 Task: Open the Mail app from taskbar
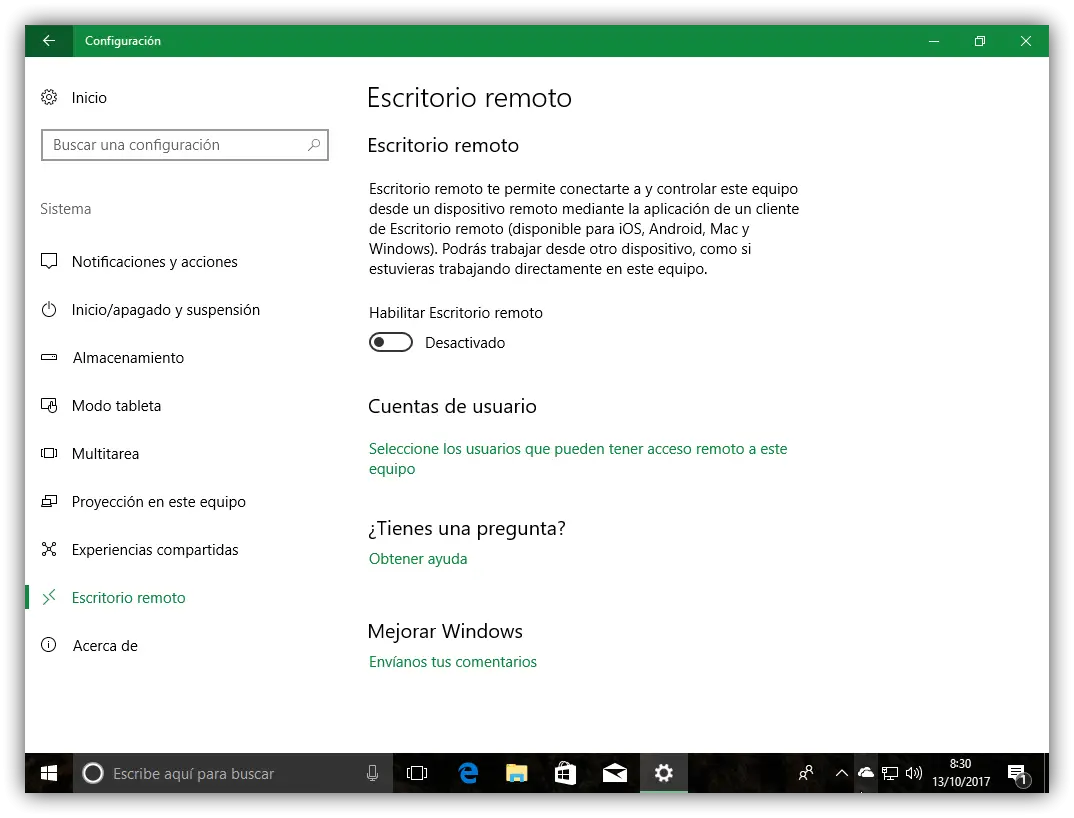614,773
